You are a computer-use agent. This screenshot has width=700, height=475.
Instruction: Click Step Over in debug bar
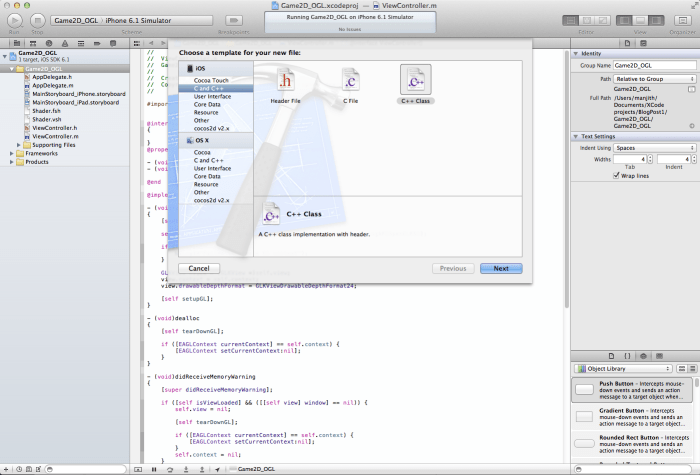(170, 469)
